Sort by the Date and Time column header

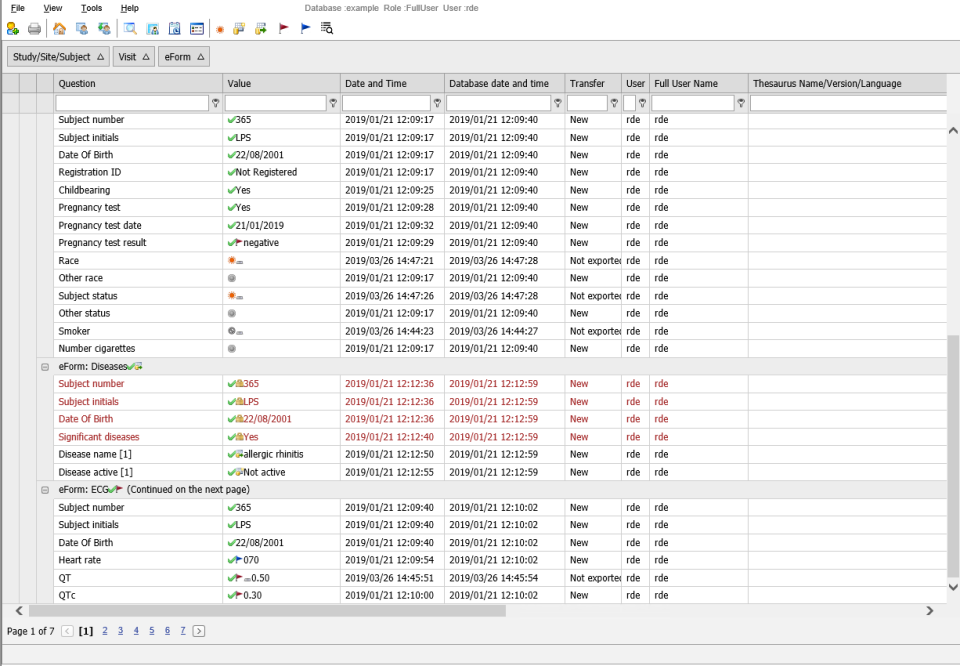coord(392,83)
